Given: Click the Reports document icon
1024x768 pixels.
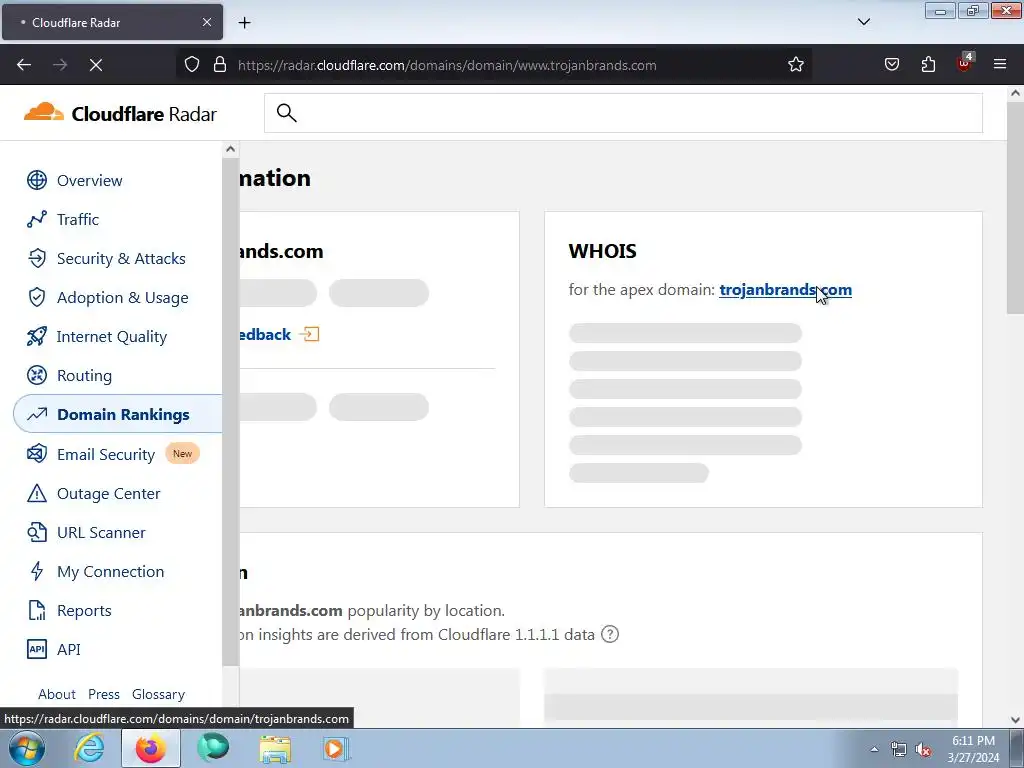Looking at the screenshot, I should 37,611.
